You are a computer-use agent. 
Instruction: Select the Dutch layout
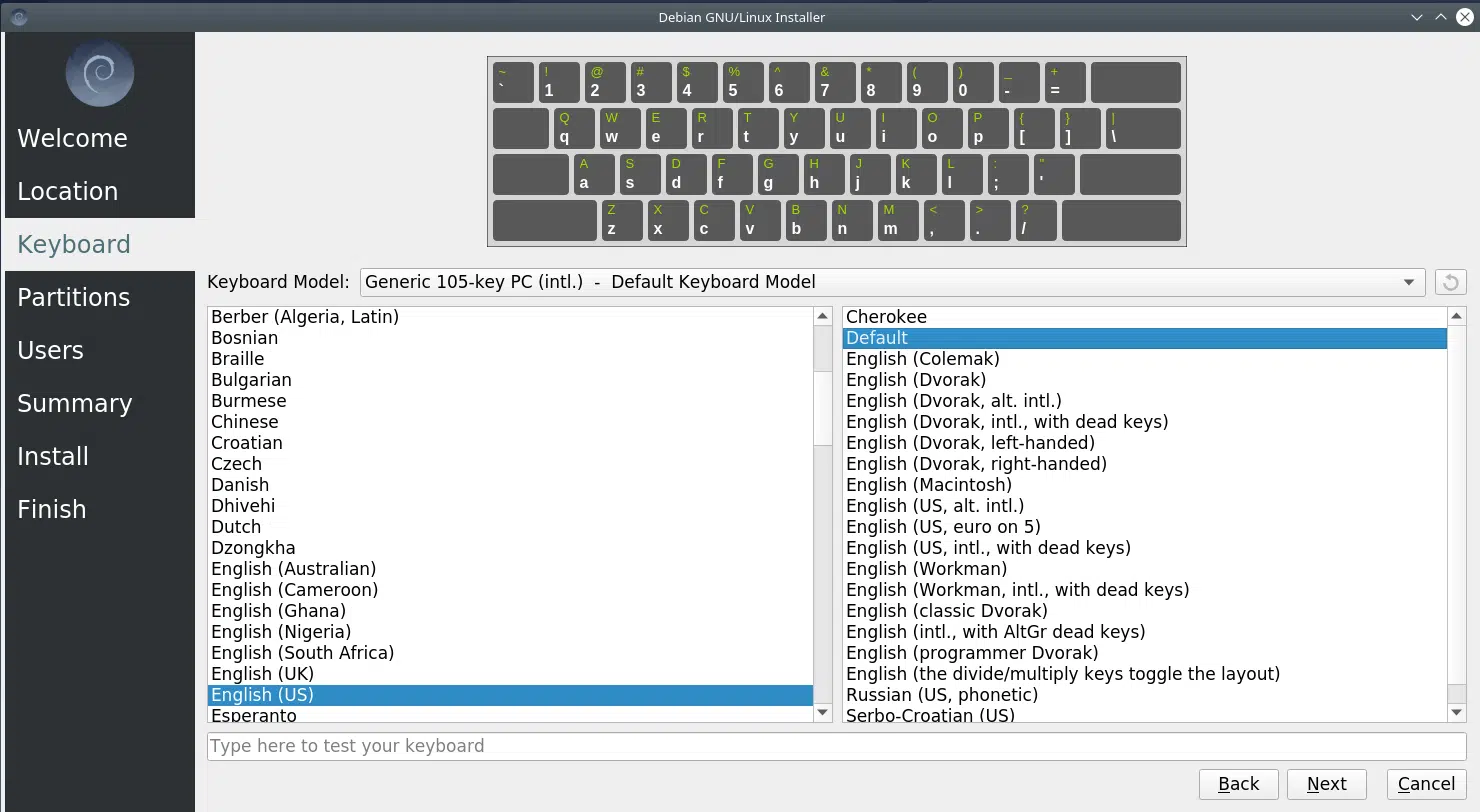click(x=510, y=527)
